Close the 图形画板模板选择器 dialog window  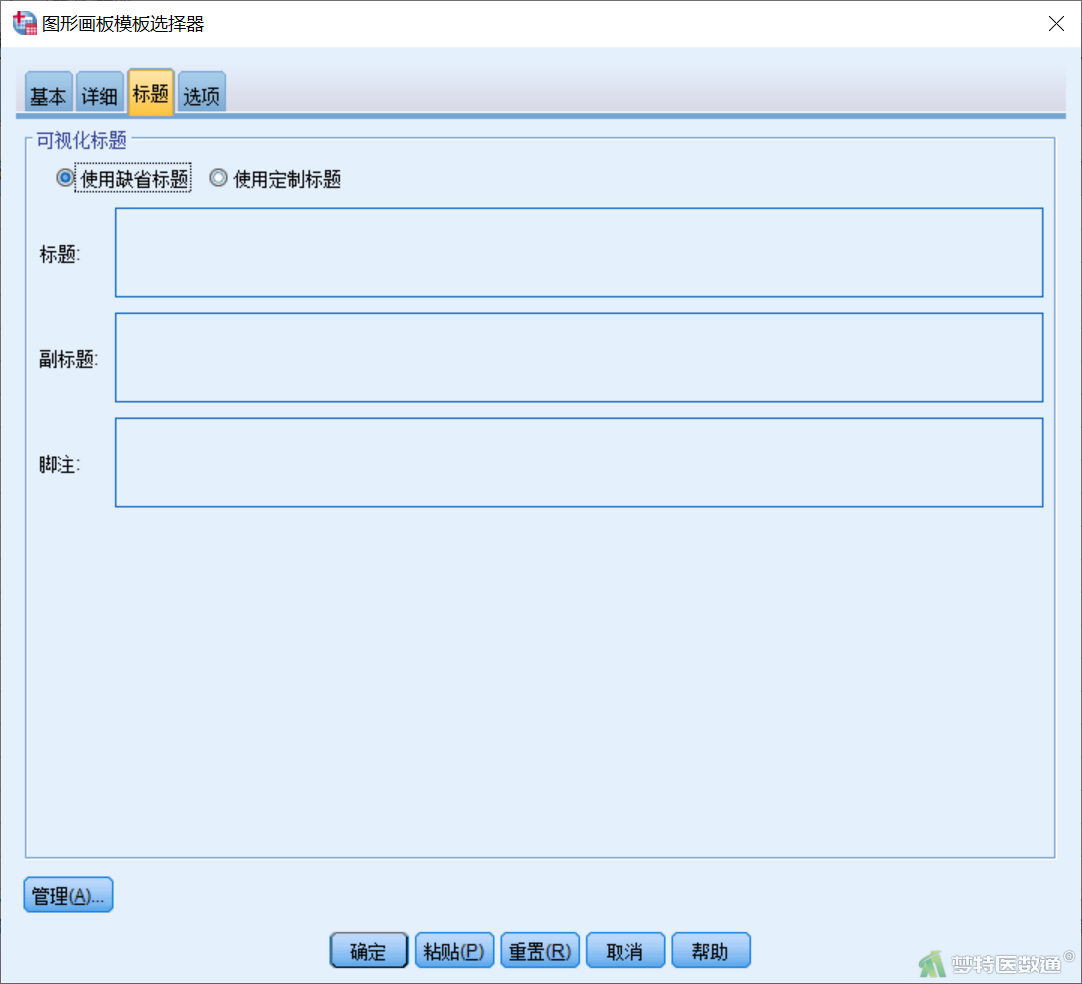tap(1056, 23)
